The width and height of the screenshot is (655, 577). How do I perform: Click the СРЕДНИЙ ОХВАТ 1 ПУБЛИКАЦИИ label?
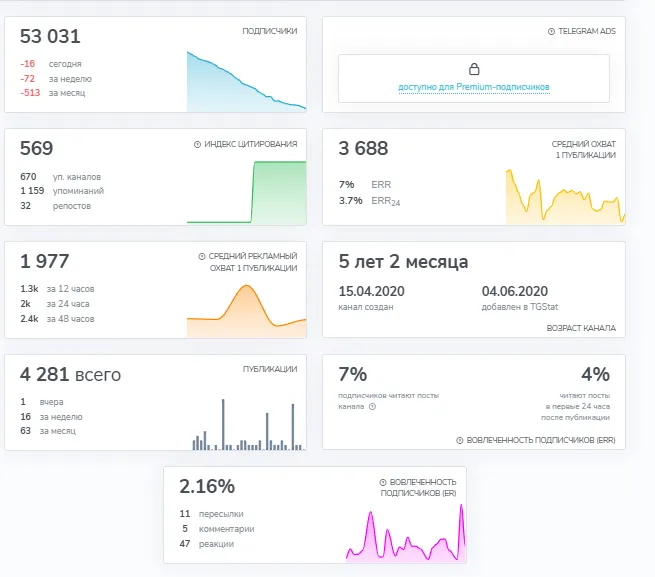pyautogui.click(x=584, y=150)
